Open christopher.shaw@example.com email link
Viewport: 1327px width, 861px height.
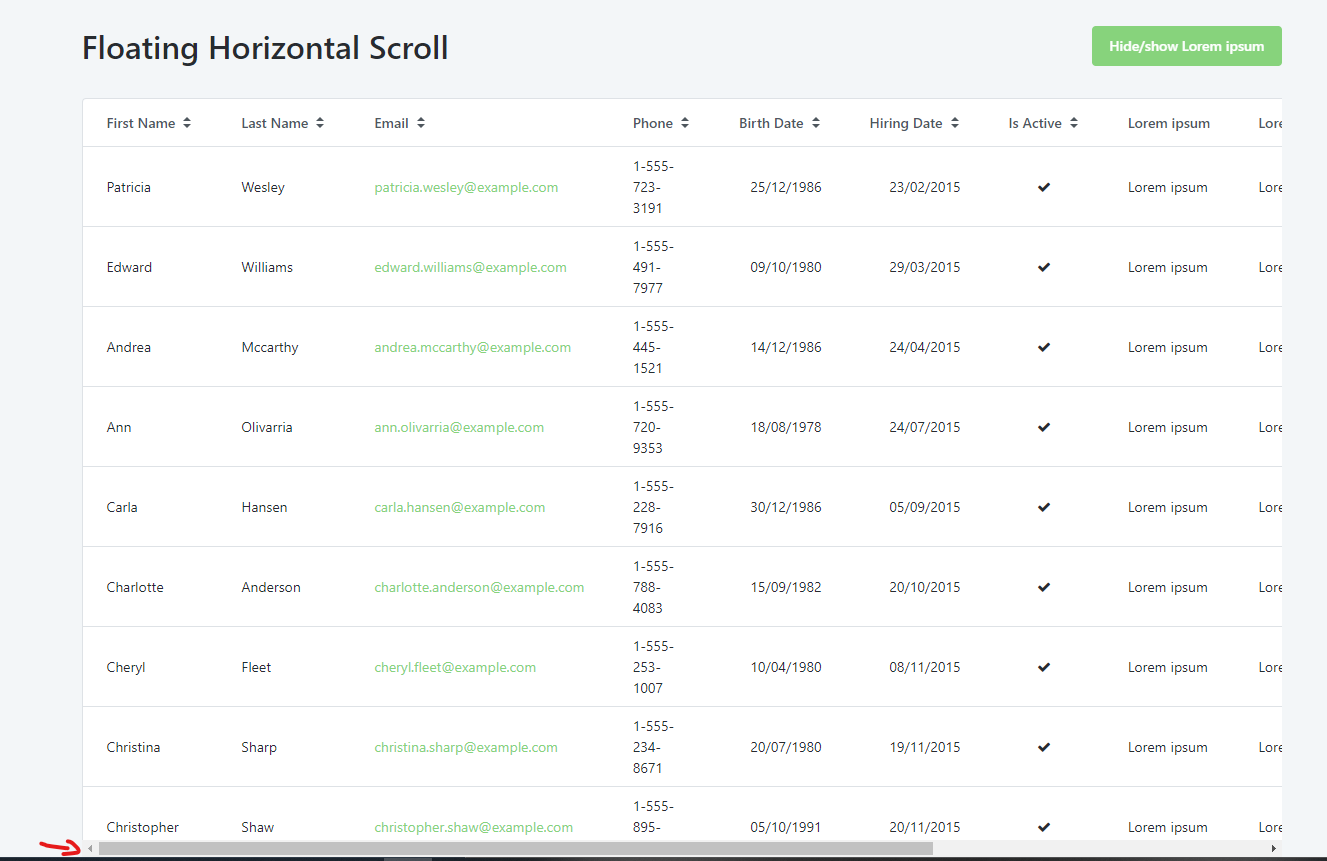(474, 827)
